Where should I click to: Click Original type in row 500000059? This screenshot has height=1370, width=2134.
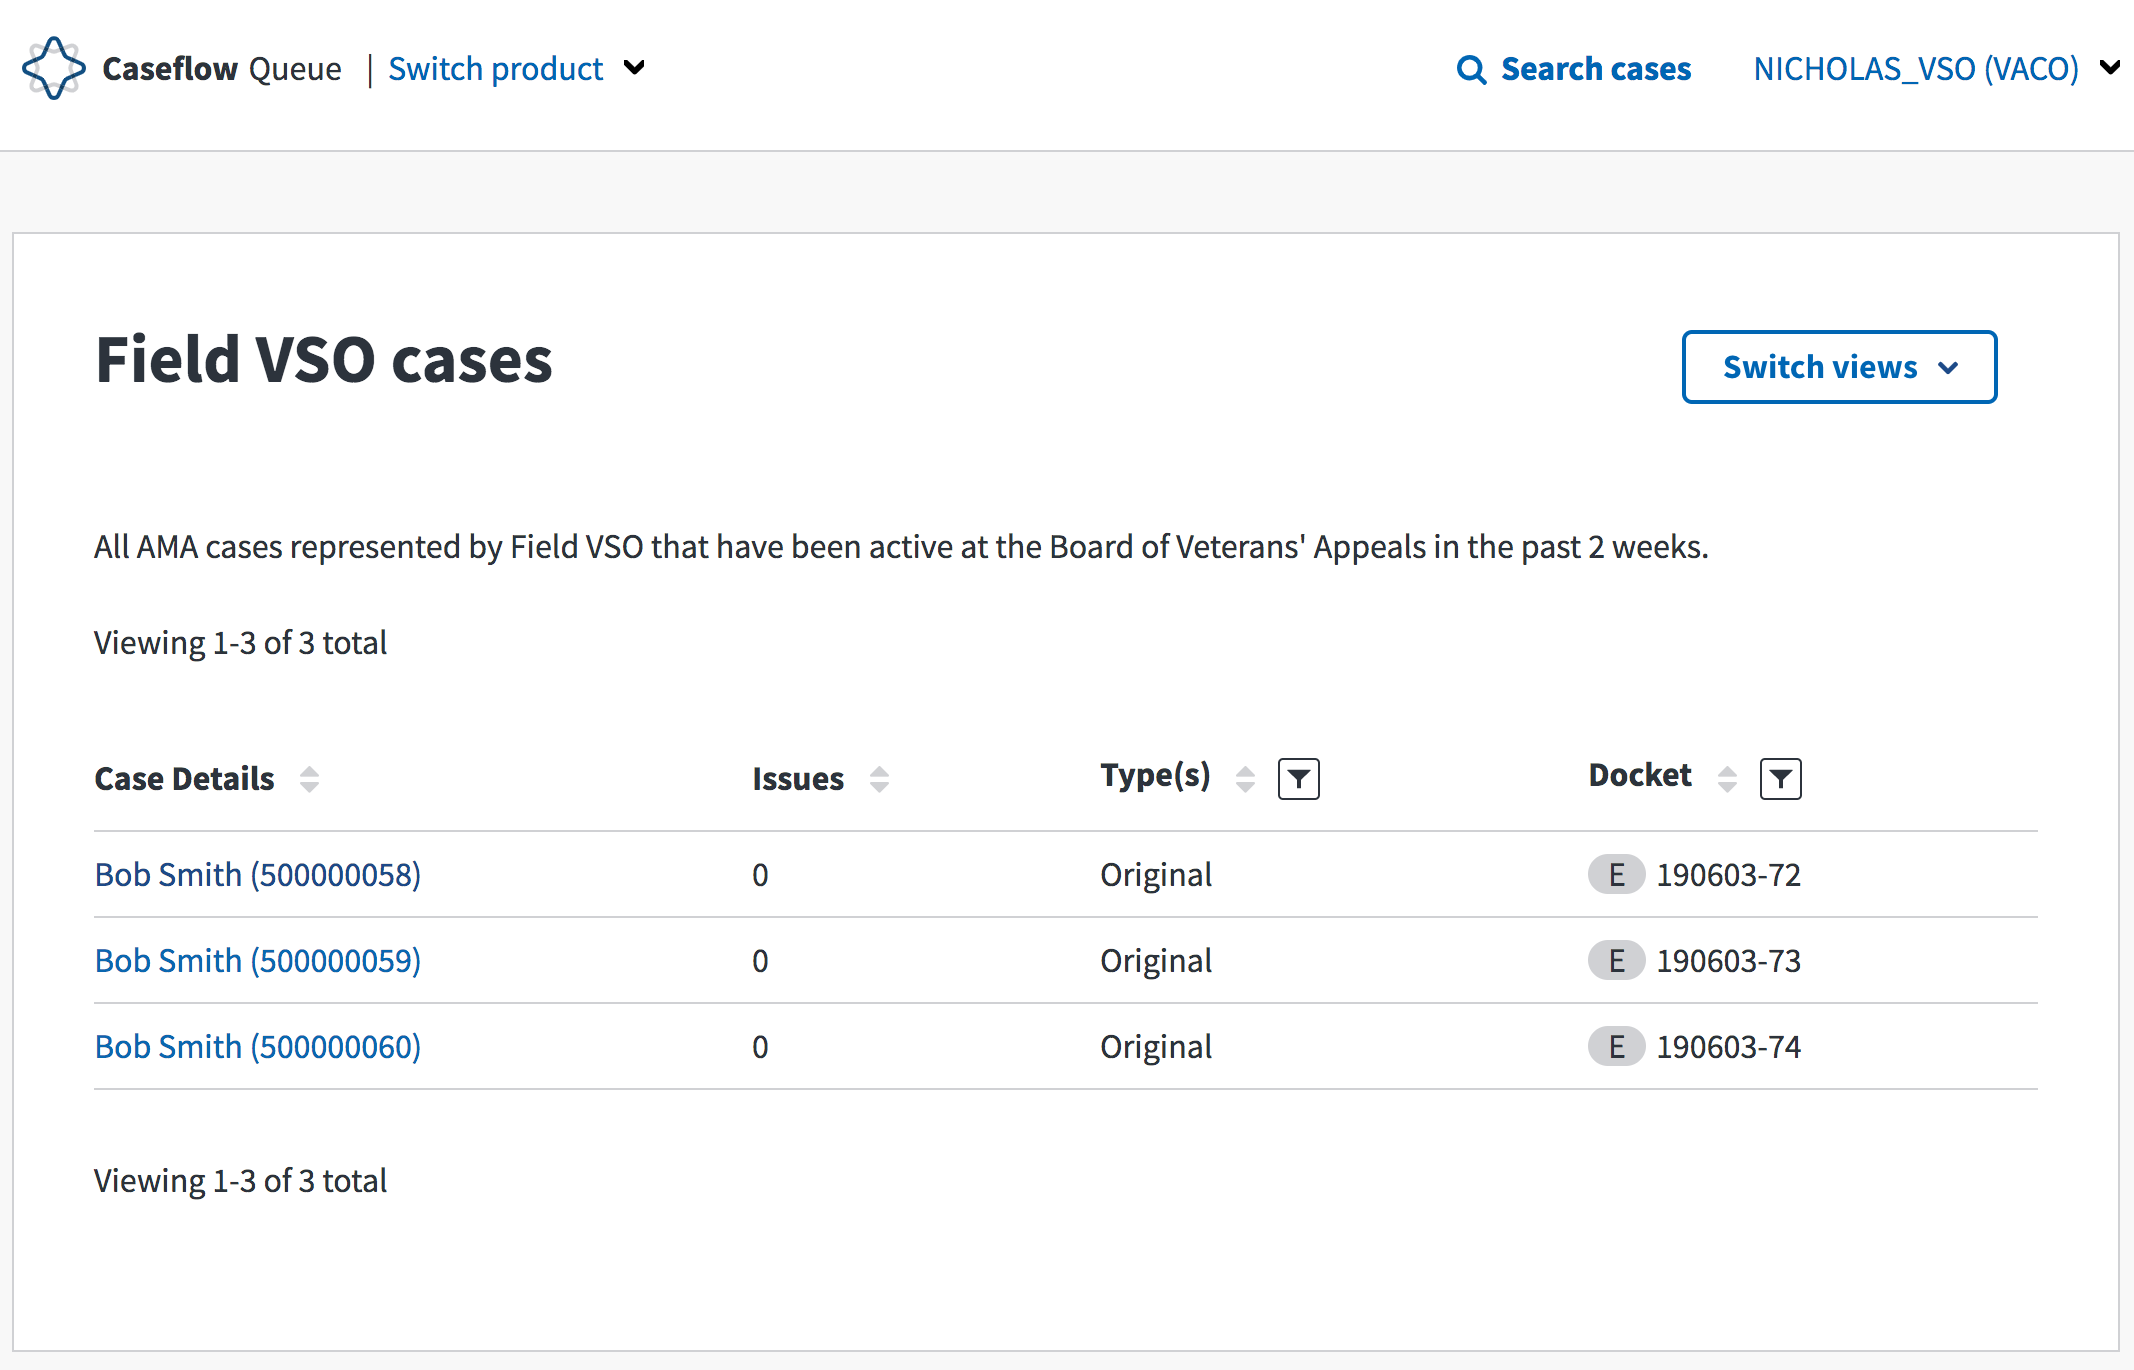click(x=1156, y=961)
